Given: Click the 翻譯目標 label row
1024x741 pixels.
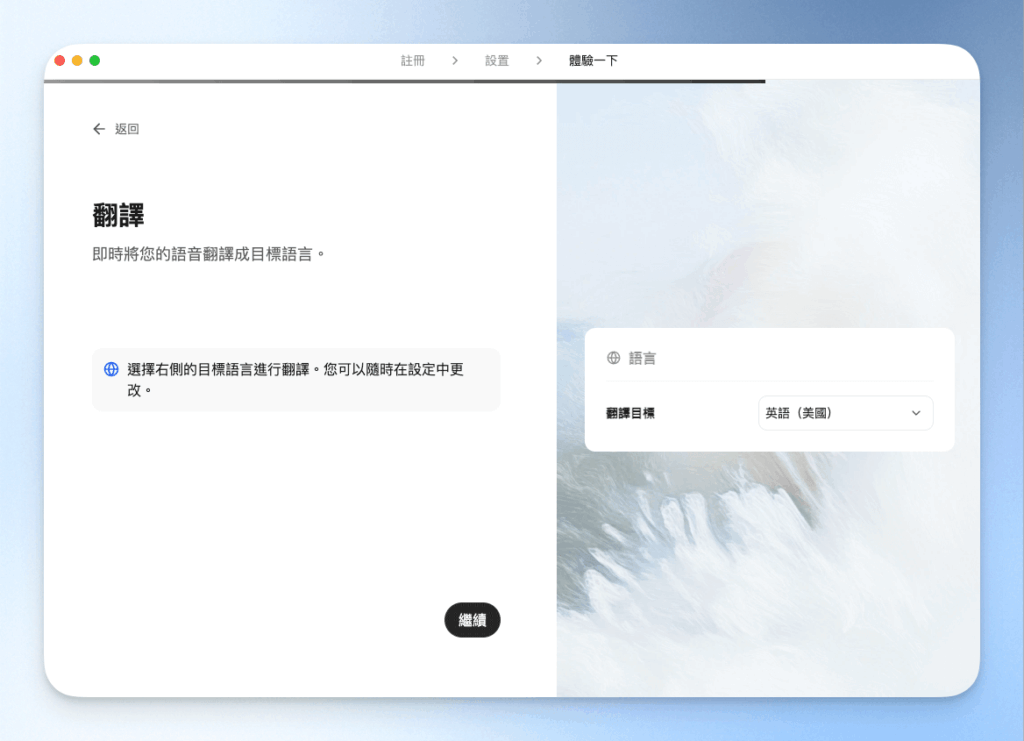Looking at the screenshot, I should tap(629, 412).
